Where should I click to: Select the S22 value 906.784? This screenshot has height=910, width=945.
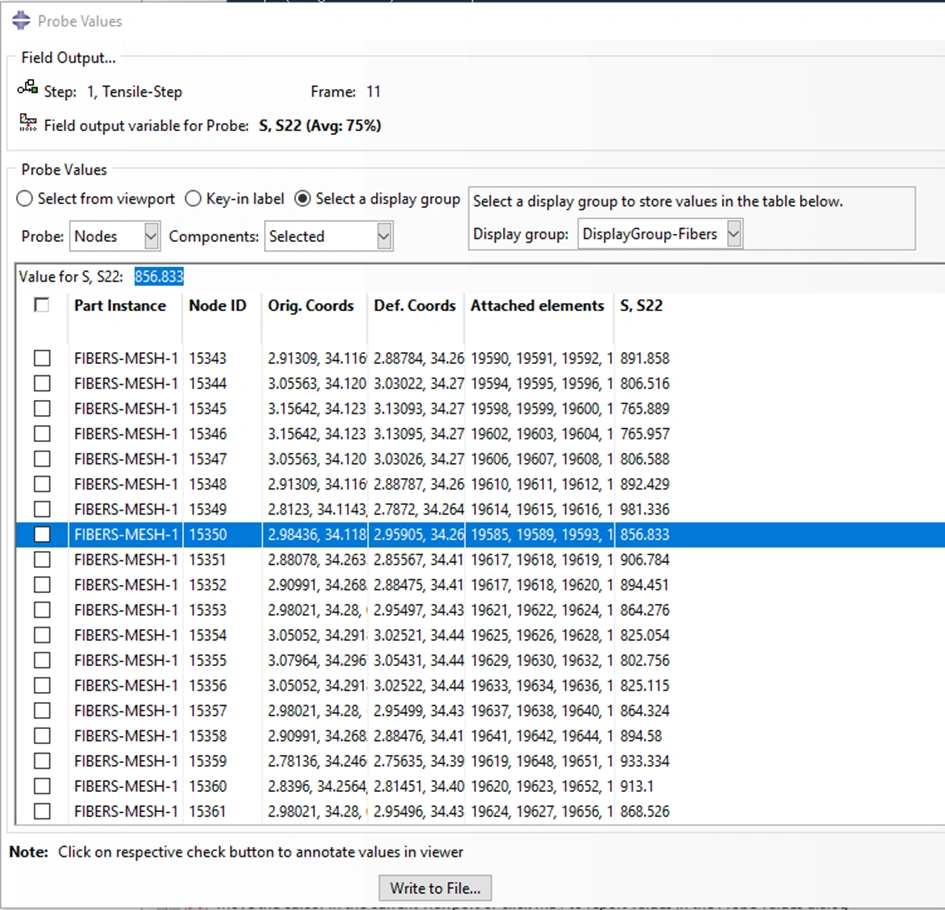point(645,560)
